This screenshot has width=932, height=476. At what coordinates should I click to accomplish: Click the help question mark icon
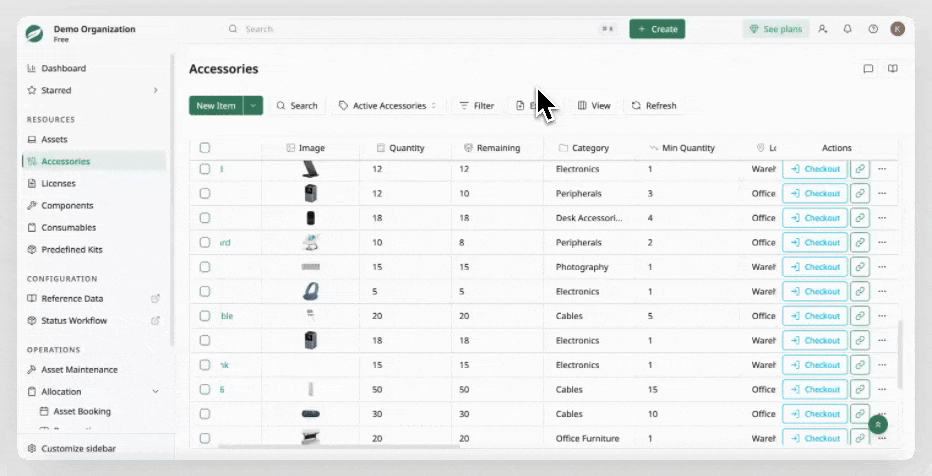tap(873, 29)
